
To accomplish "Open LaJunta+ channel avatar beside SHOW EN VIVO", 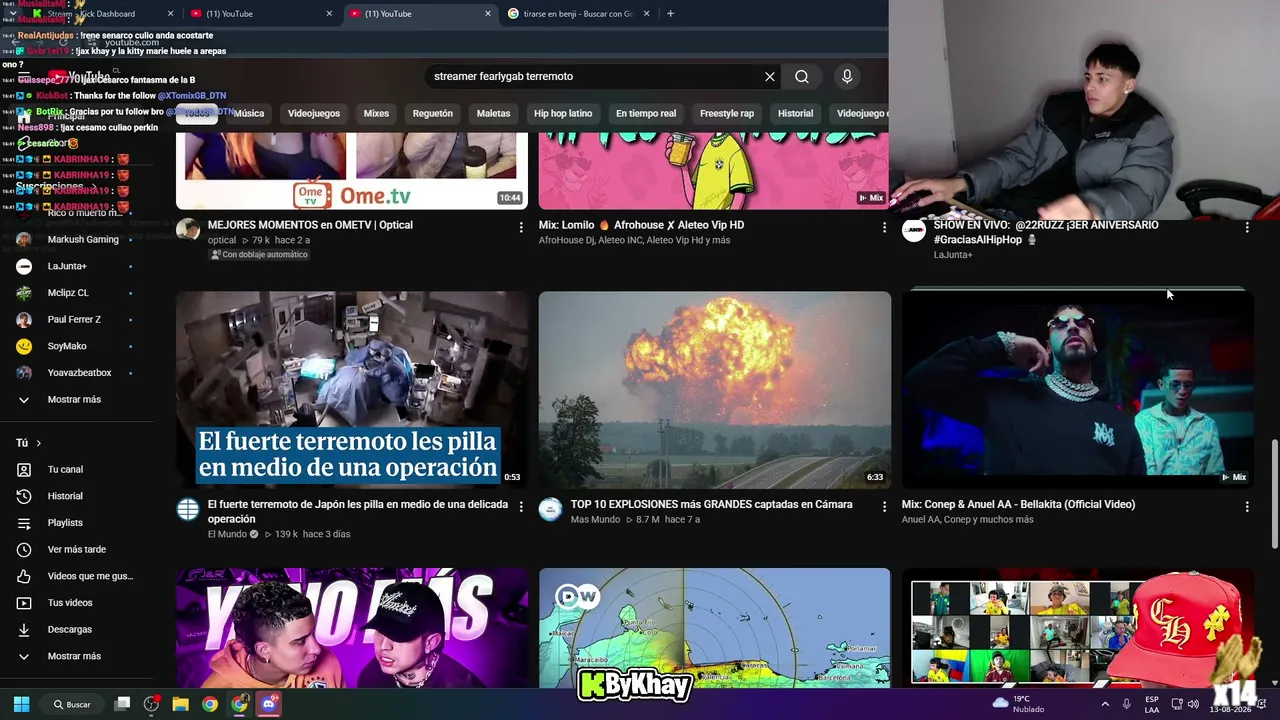I will pyautogui.click(x=914, y=230).
